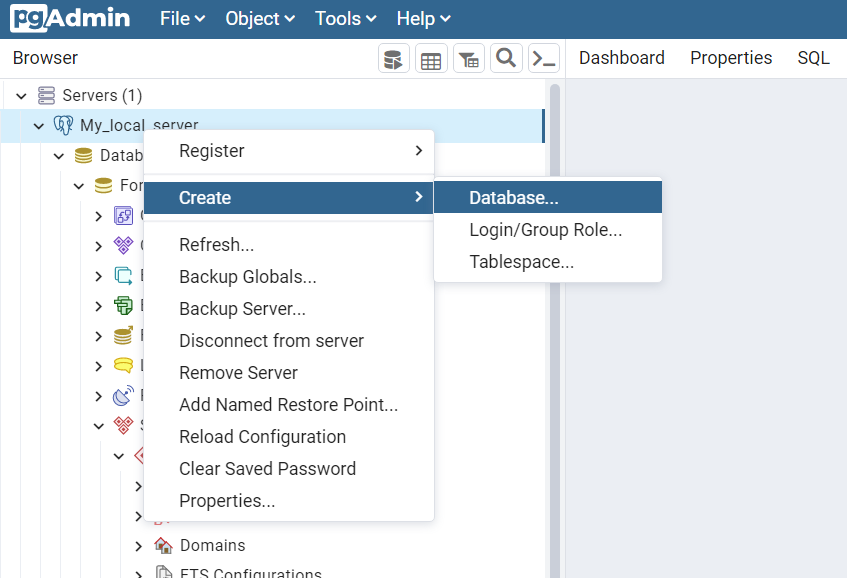Image resolution: width=847 pixels, height=578 pixels.
Task: Launch the PSQL Tool terminal icon
Action: click(543, 59)
